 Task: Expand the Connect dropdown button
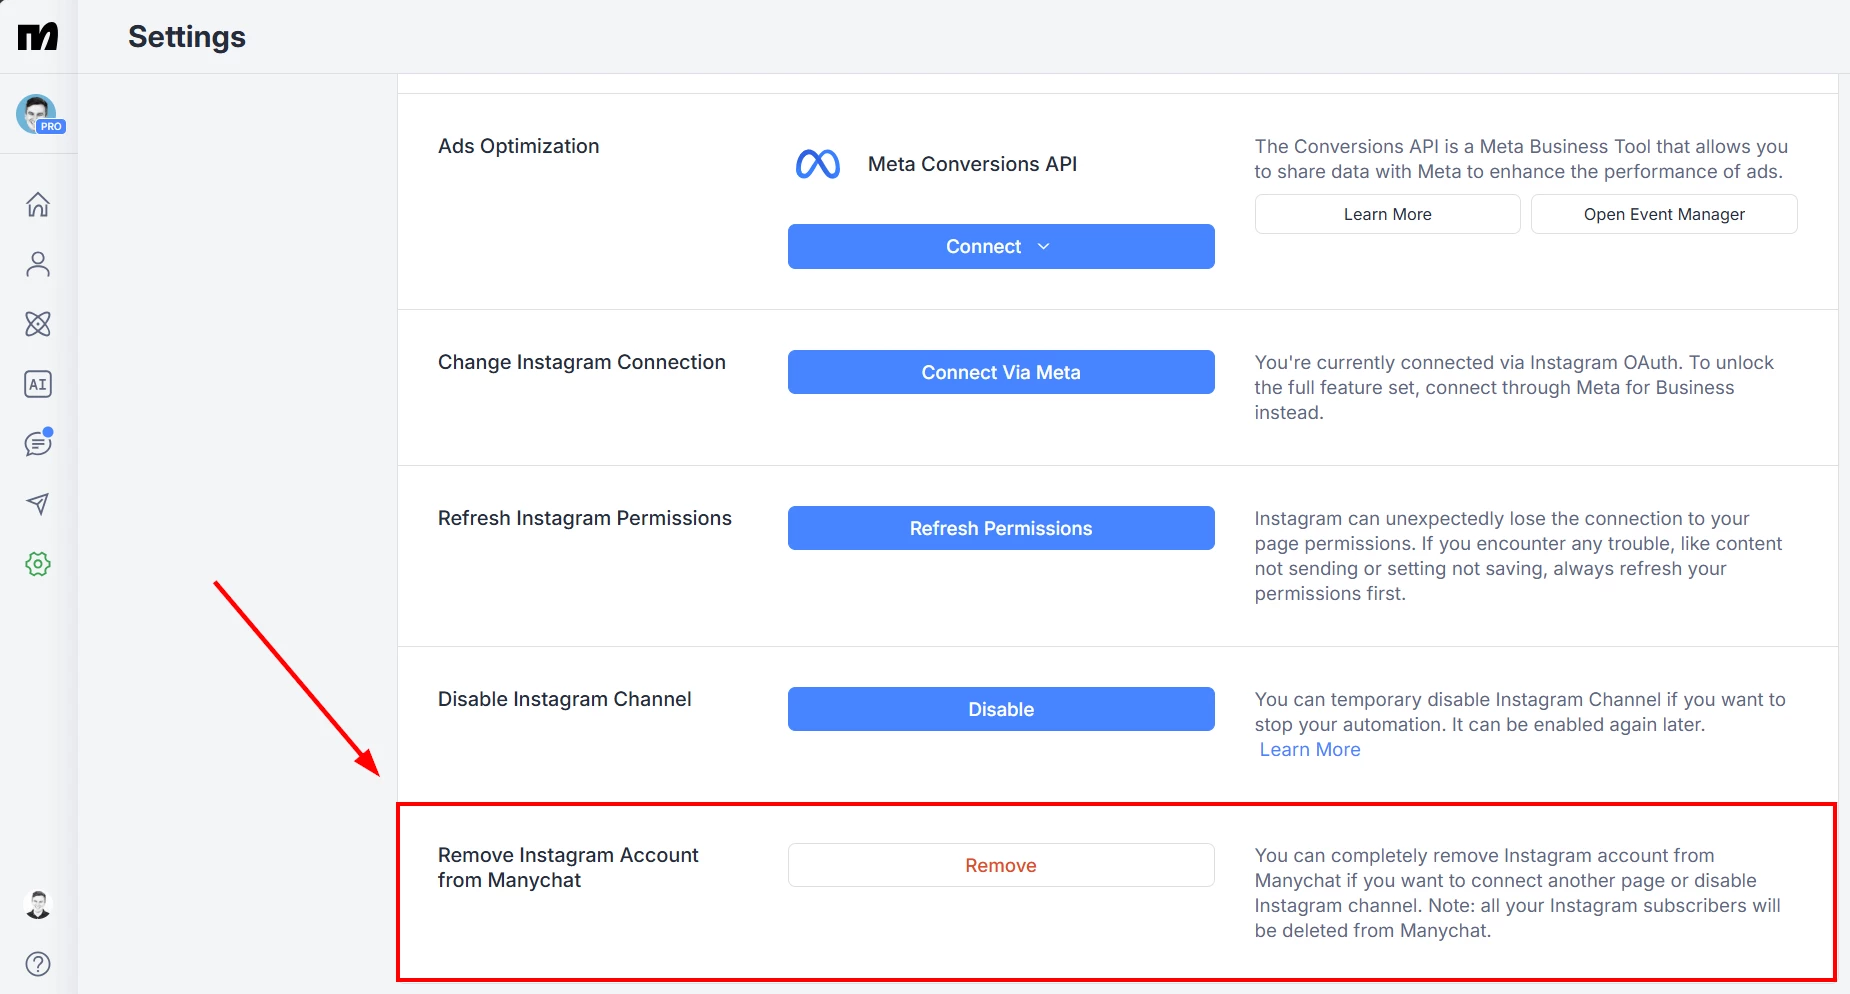(x=1000, y=247)
